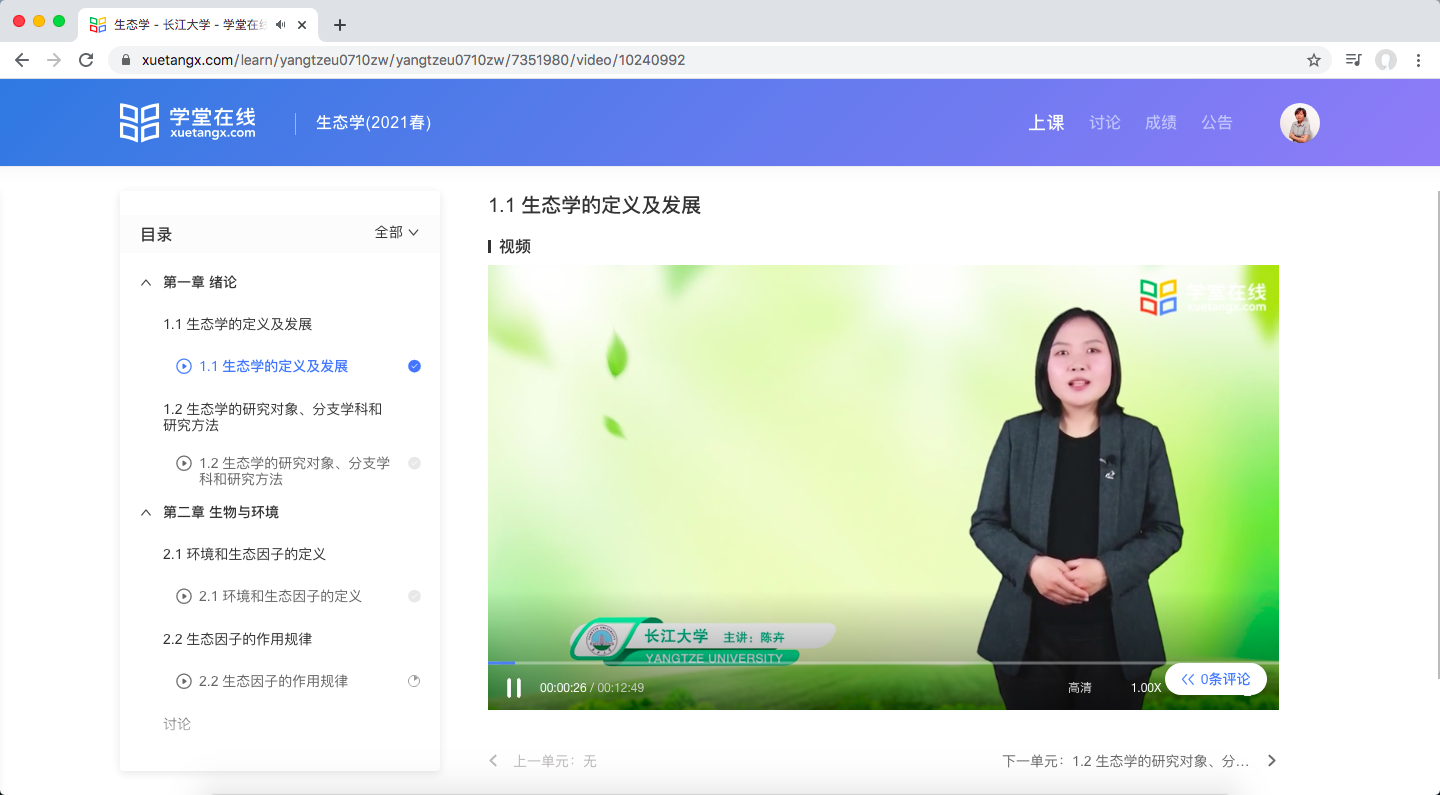
Task: Open the user avatar menu
Action: point(1300,123)
